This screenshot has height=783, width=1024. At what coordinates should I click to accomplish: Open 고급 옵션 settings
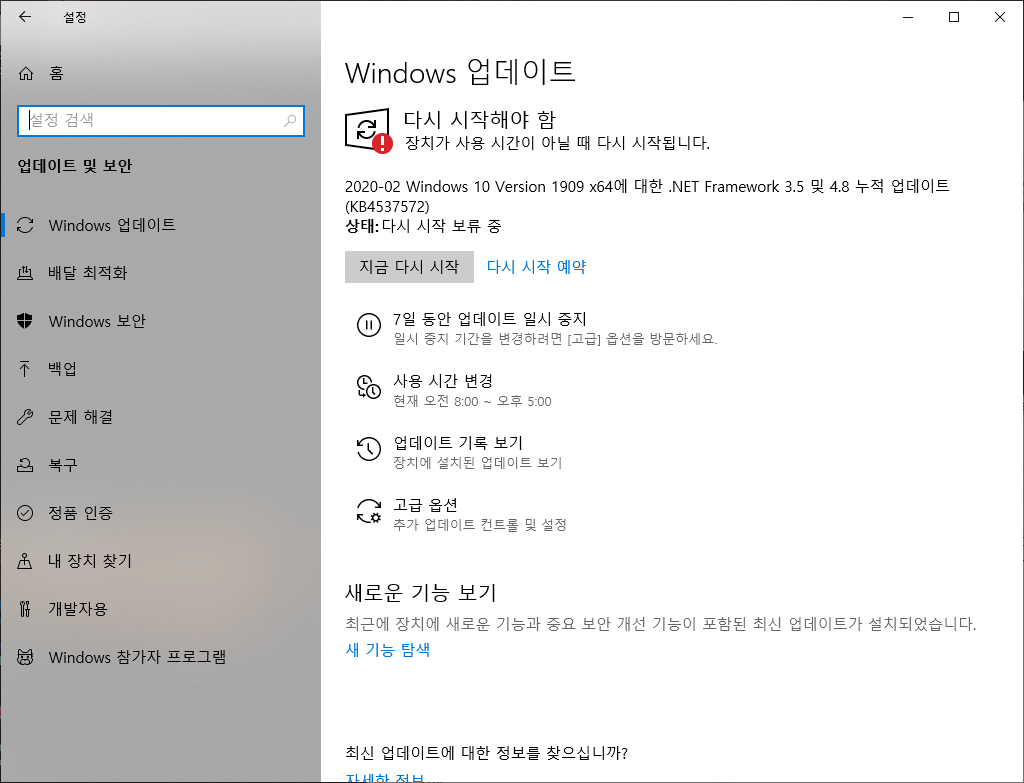click(x=425, y=505)
